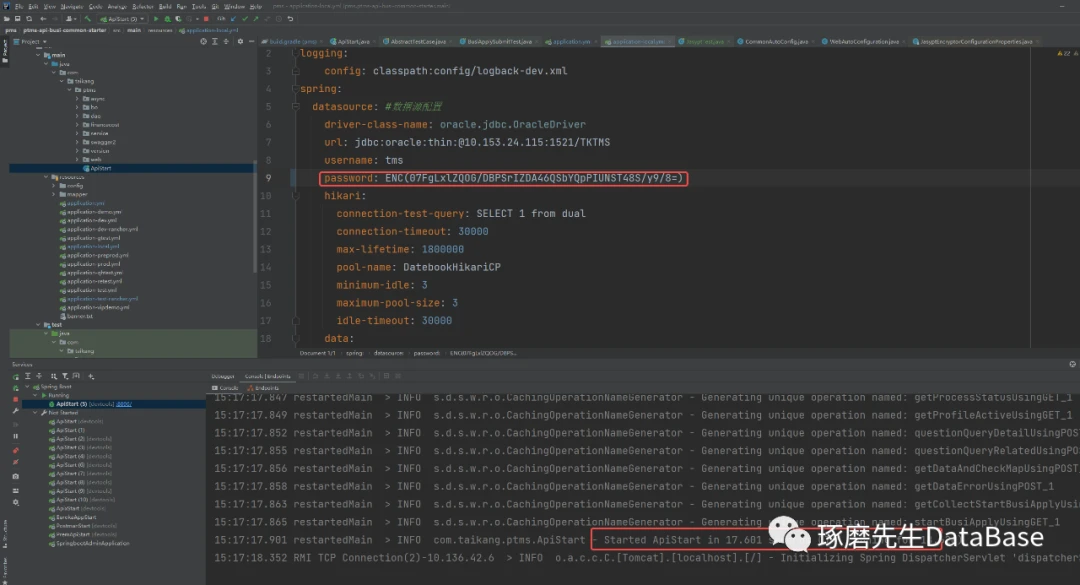Screen dimensions: 1080x585
Task: Open the ApiStart run configuration dropdown
Action: tap(122, 19)
